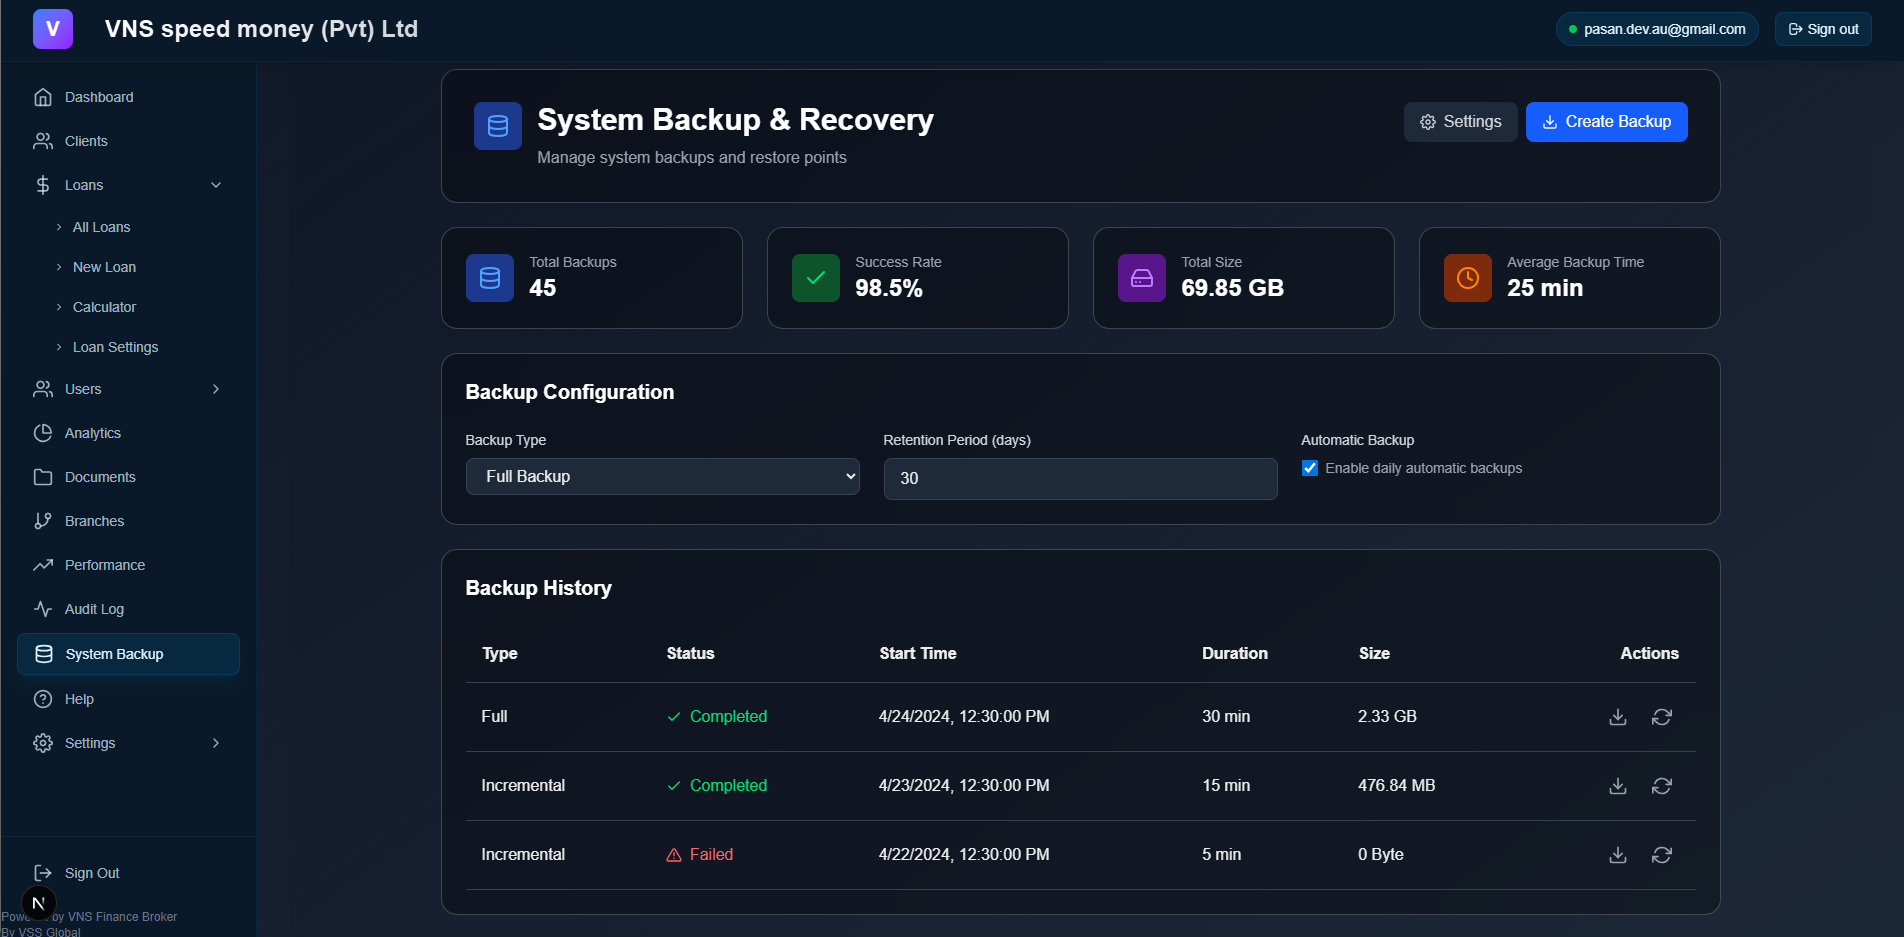The image size is (1904, 937).
Task: Click the Success Rate checkmark icon
Action: coord(816,278)
